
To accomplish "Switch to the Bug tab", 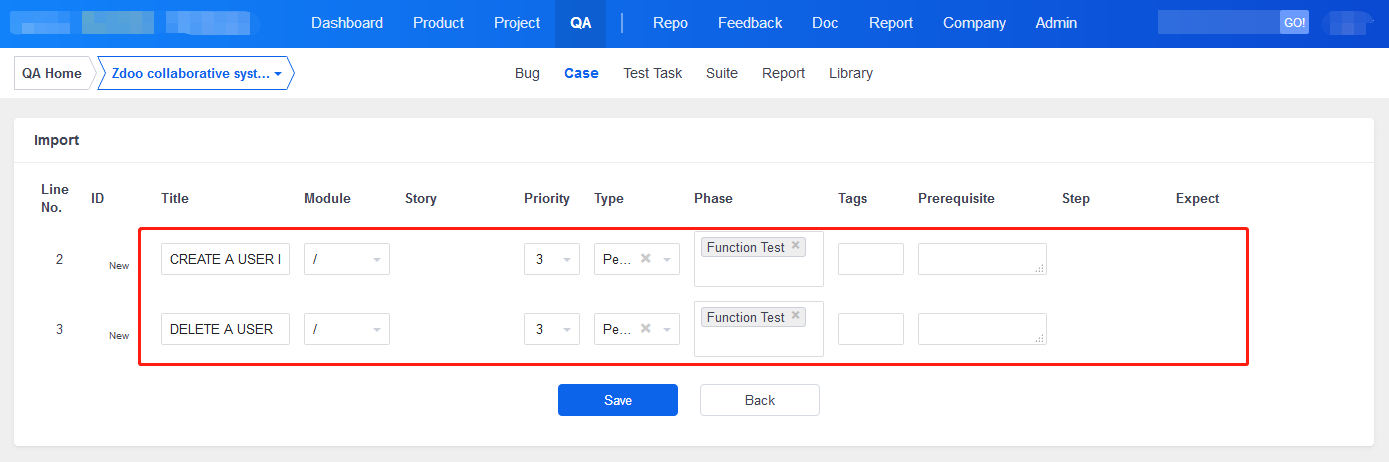I will (527, 73).
